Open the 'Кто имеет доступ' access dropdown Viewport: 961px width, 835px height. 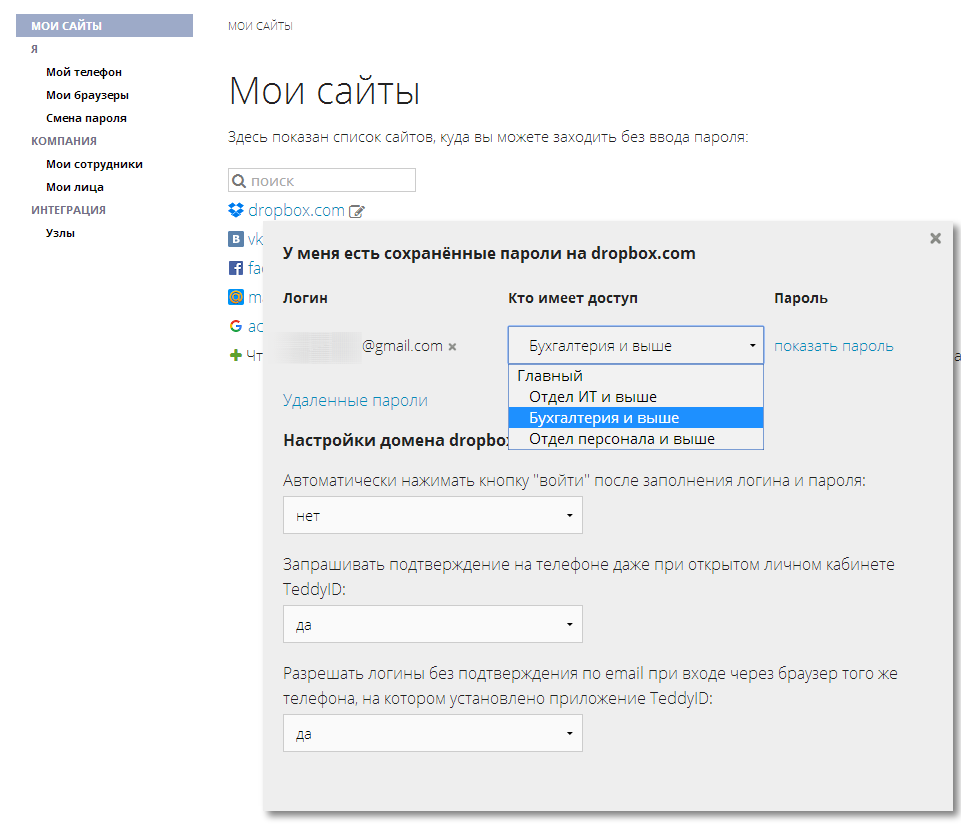pyautogui.click(x=635, y=346)
